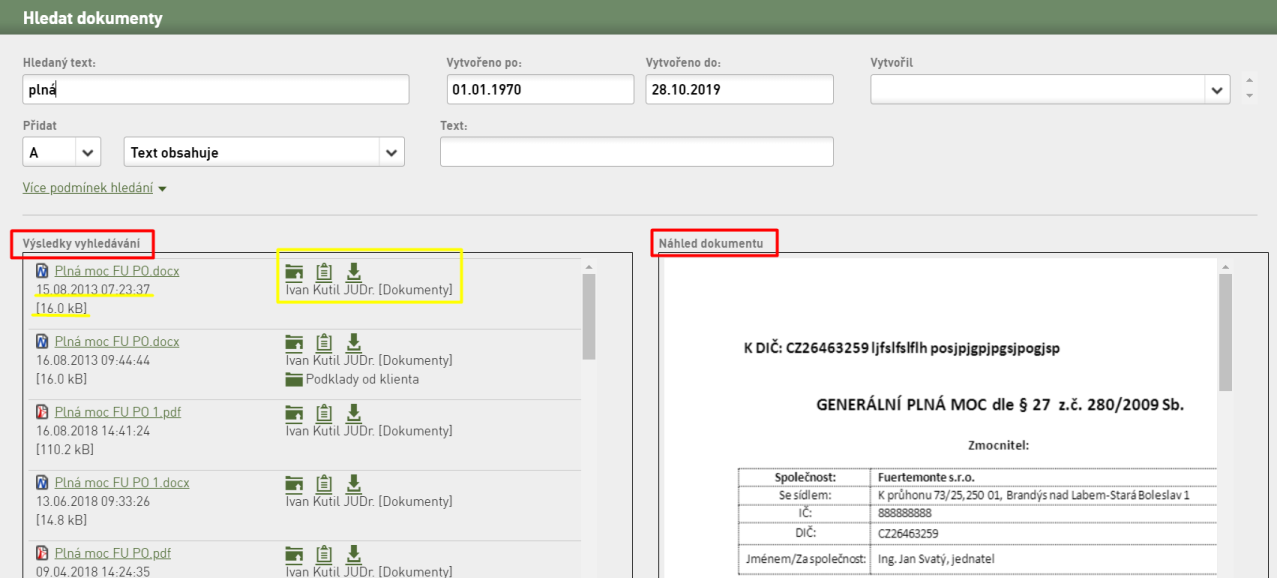Click the Vytvořeno po date field
1277x578 pixels.
coord(540,89)
